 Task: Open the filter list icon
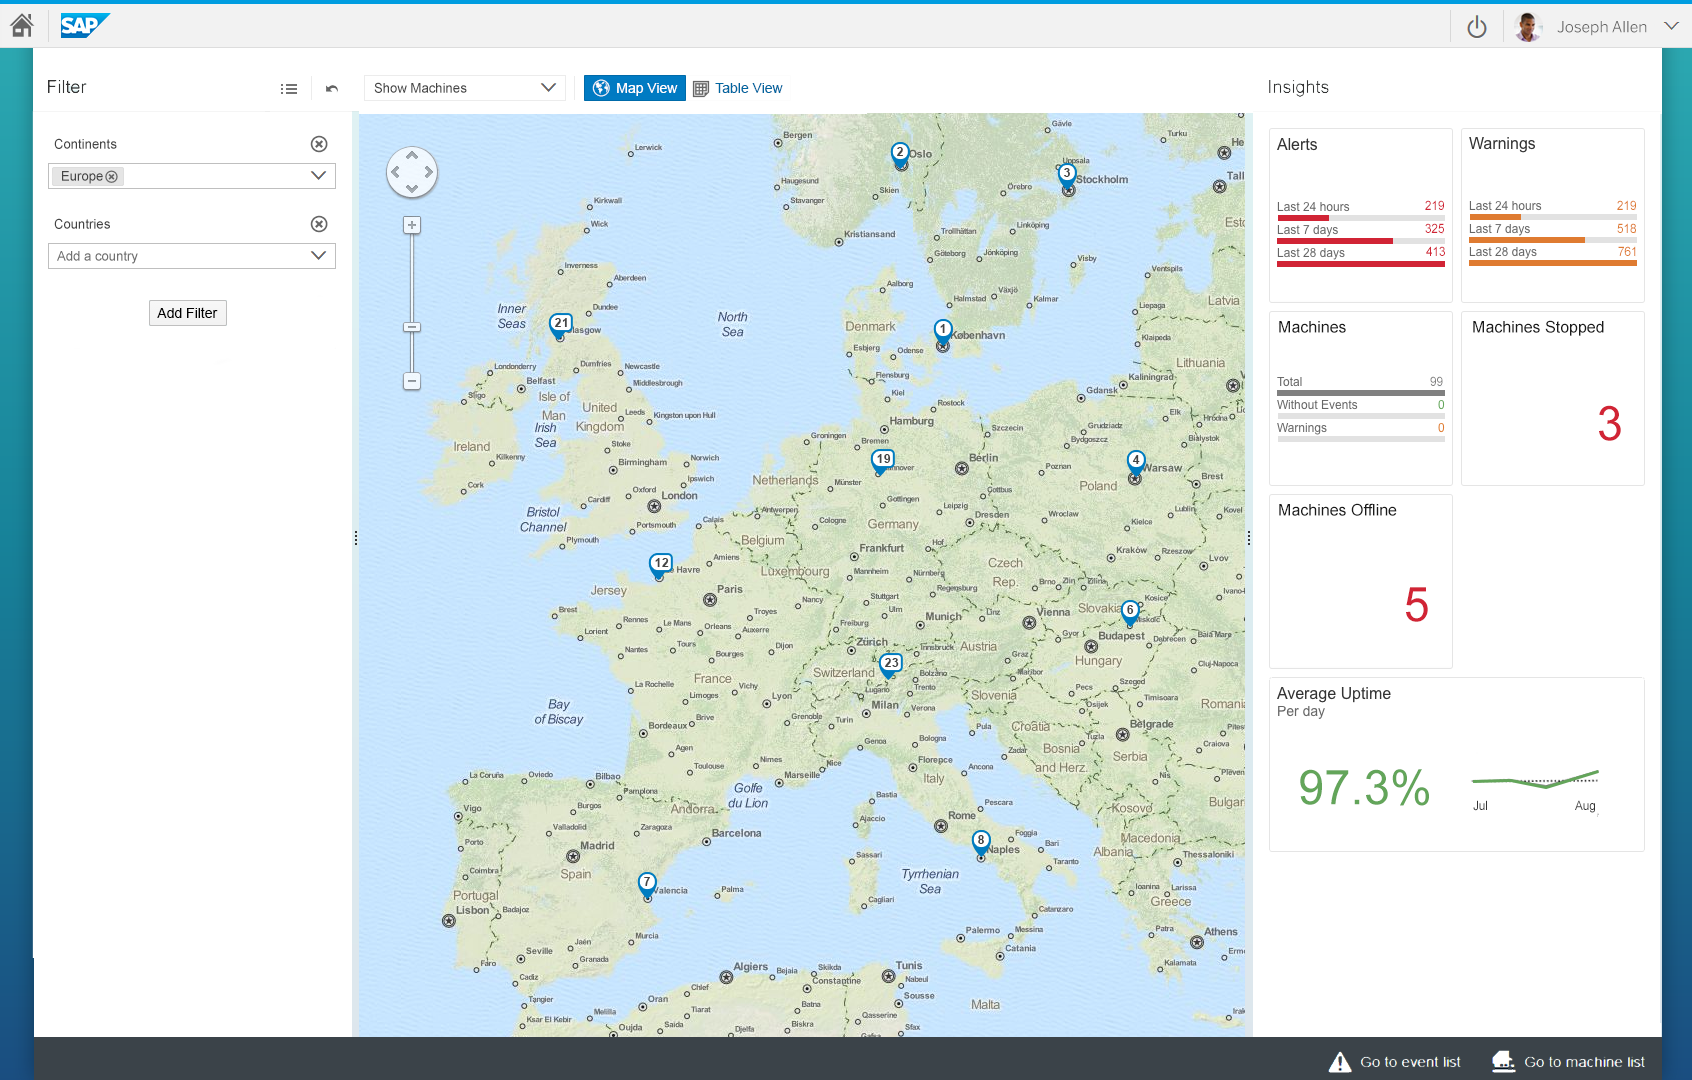click(289, 89)
